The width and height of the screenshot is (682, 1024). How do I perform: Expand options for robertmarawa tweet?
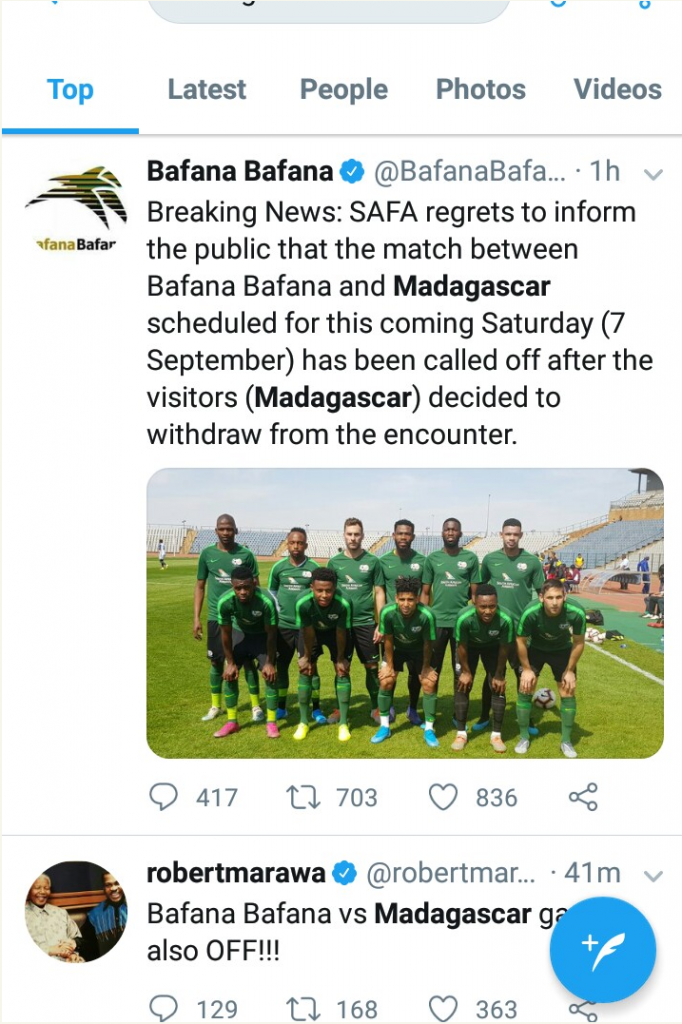tap(653, 876)
